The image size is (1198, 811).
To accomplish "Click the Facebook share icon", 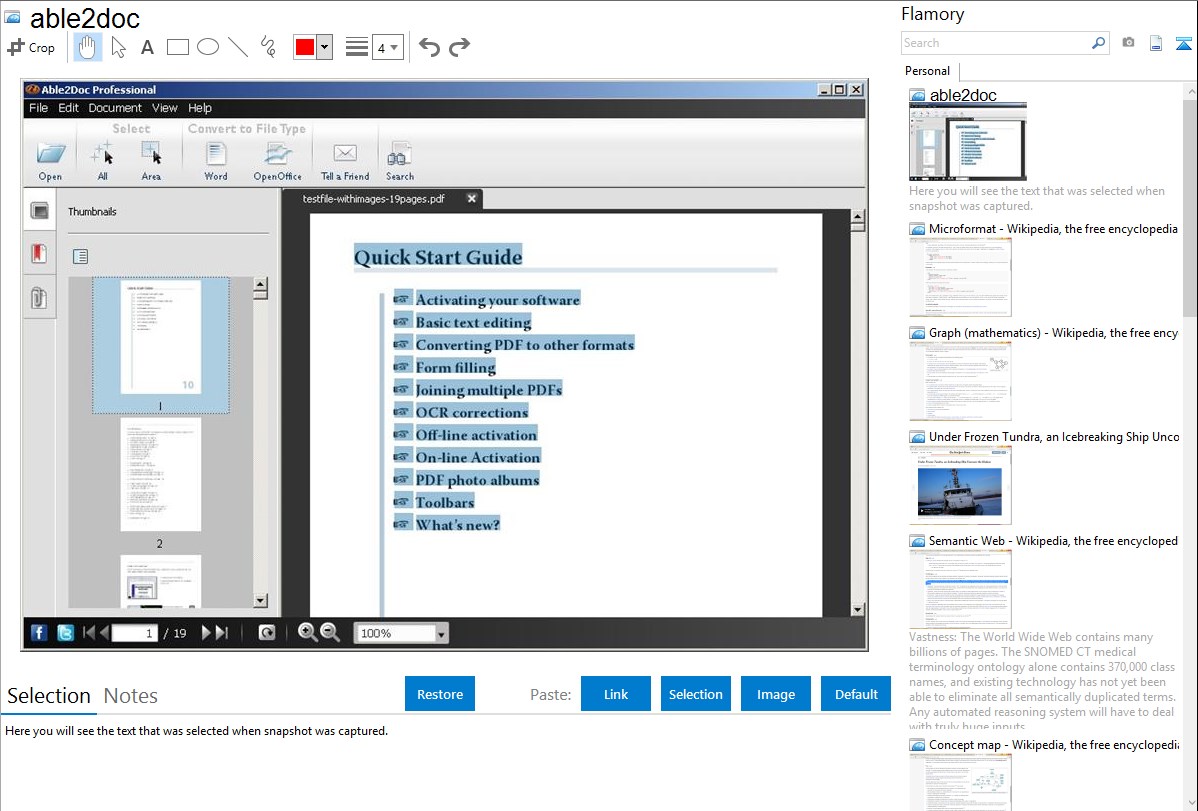I will (39, 633).
